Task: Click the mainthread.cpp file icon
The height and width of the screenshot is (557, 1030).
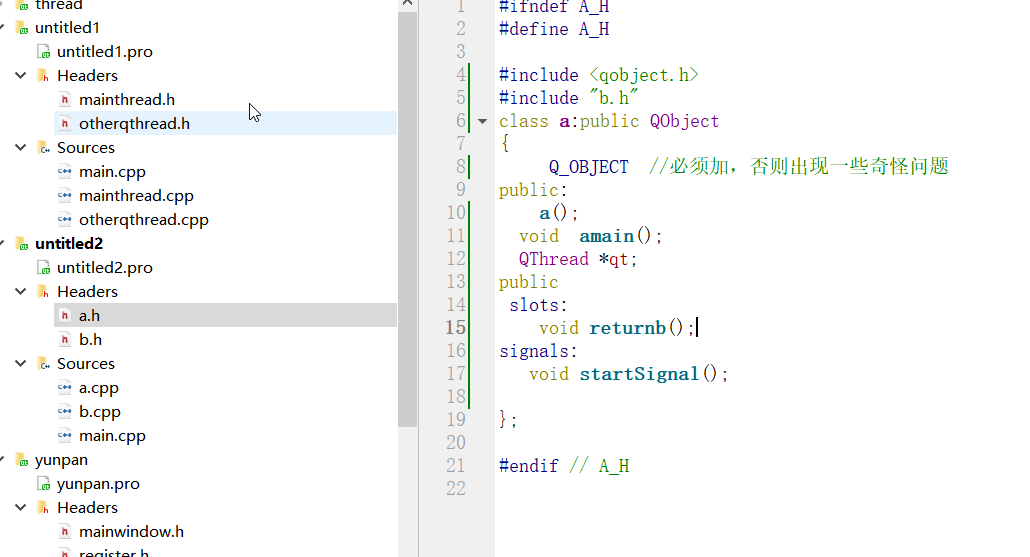Action: (64, 196)
